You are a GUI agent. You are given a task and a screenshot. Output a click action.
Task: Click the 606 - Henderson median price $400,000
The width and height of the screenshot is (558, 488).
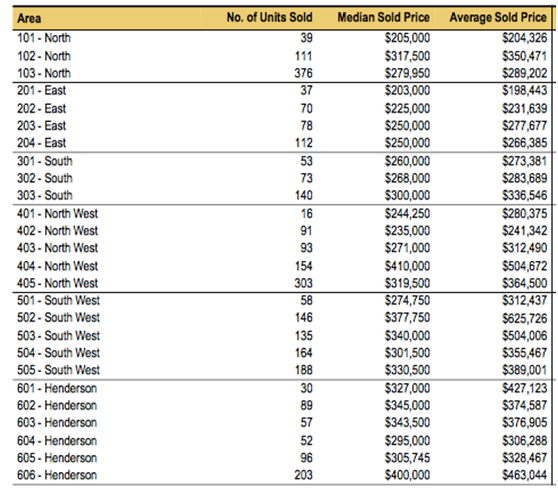407,475
